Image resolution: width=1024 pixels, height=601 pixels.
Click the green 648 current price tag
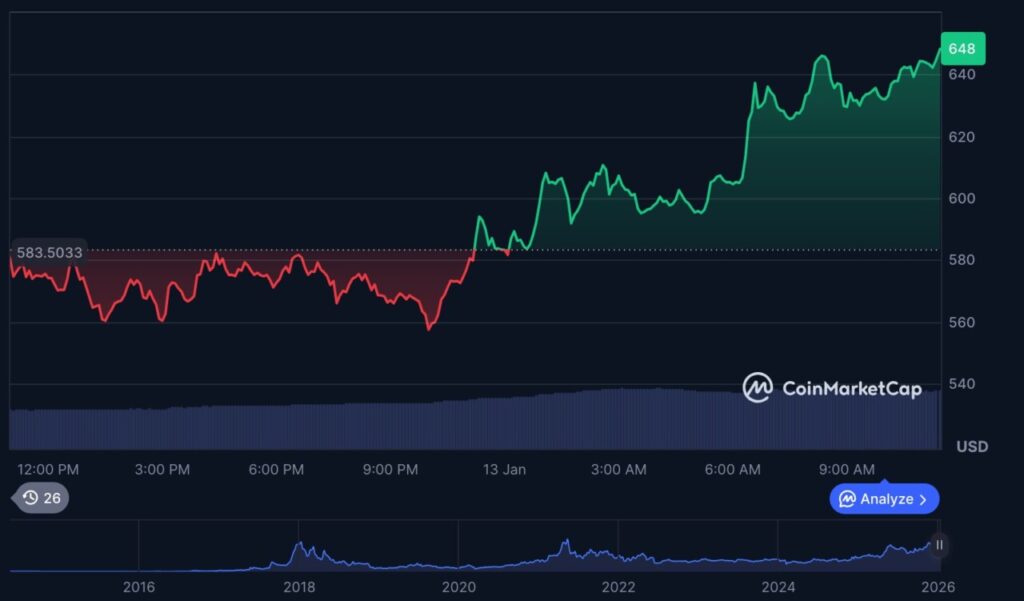(x=961, y=49)
